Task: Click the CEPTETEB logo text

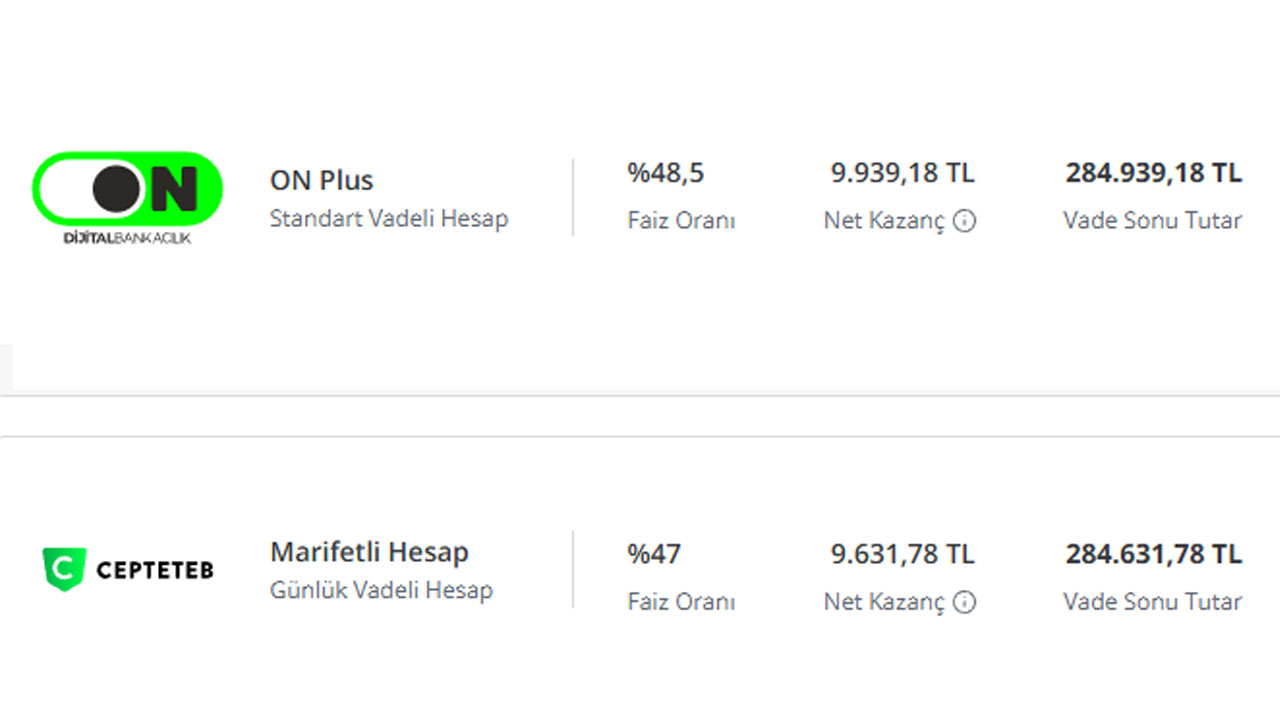Action: coord(155,570)
